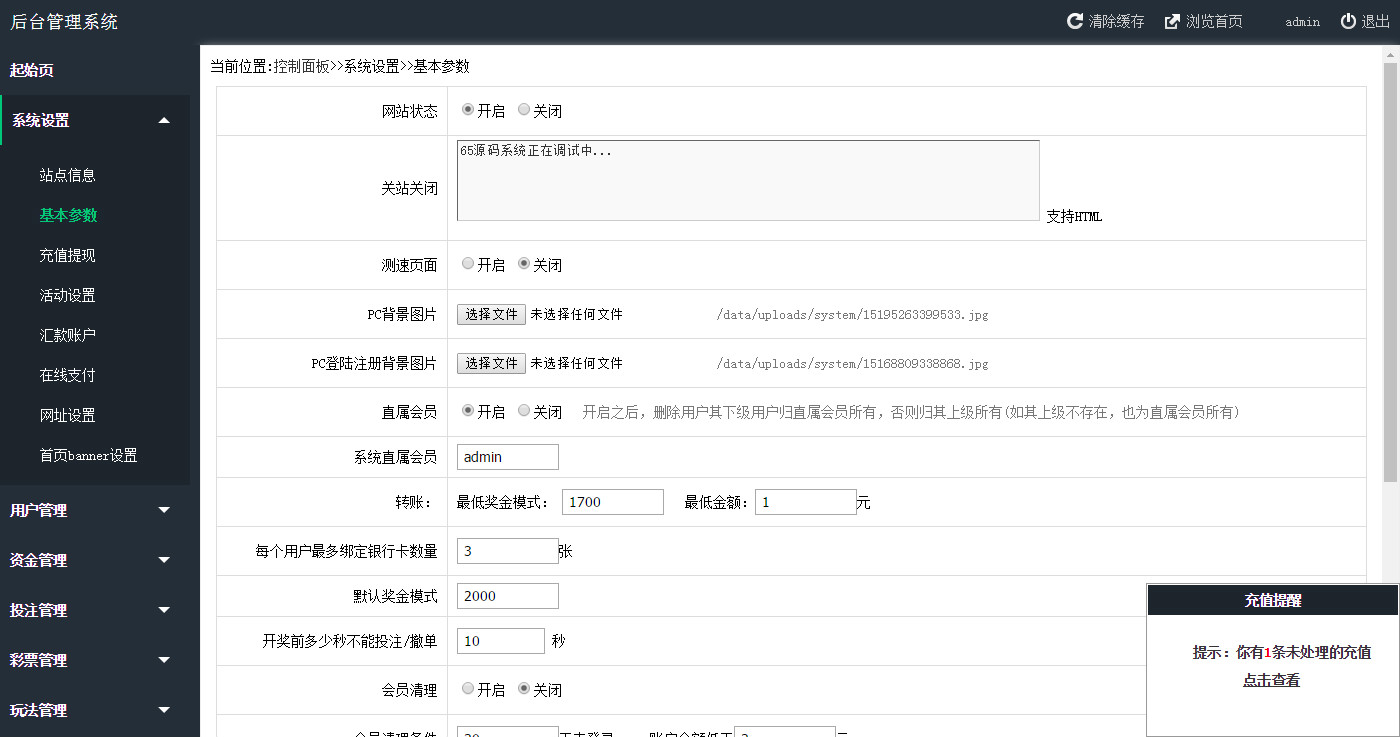Open 充值提现 settings page
The height and width of the screenshot is (737, 1400).
(x=68, y=255)
